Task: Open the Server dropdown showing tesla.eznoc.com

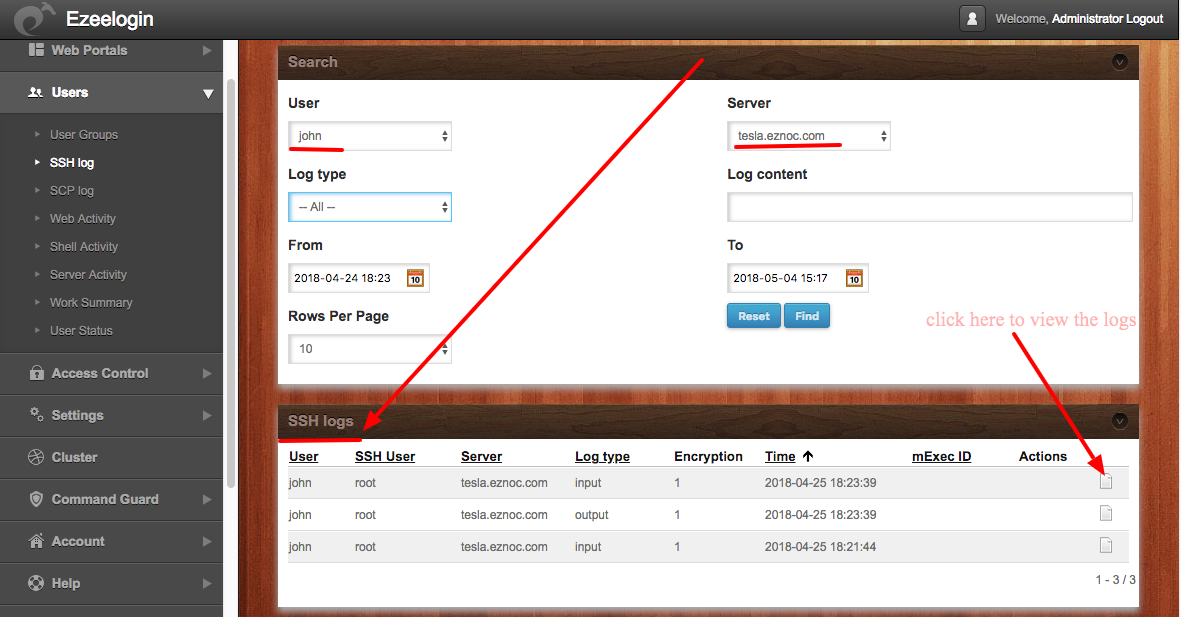Action: 809,136
